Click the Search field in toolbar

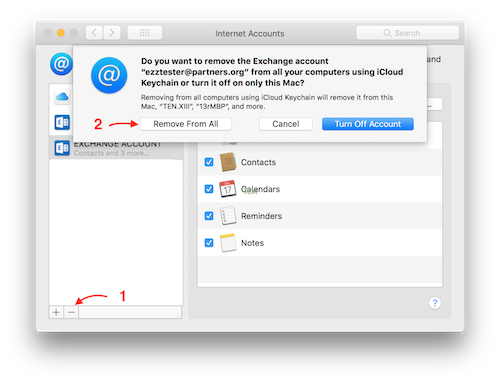(407, 33)
